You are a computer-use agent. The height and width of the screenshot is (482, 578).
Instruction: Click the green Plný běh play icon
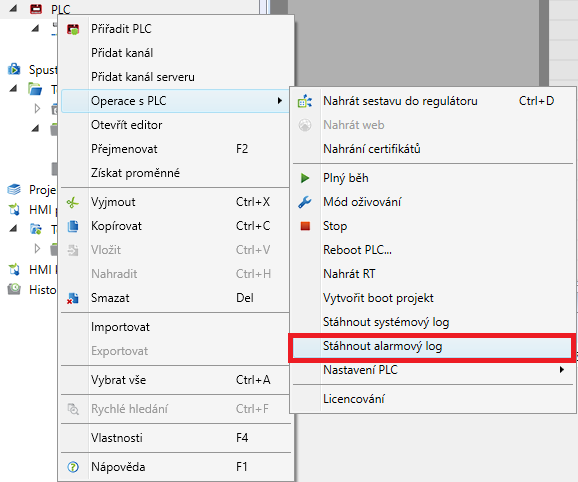pyautogui.click(x=305, y=178)
